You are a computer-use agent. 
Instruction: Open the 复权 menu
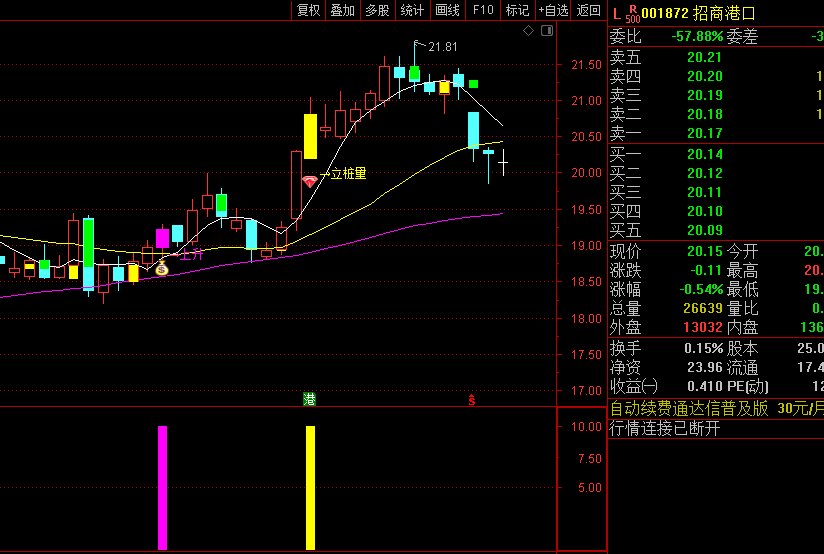pos(308,10)
